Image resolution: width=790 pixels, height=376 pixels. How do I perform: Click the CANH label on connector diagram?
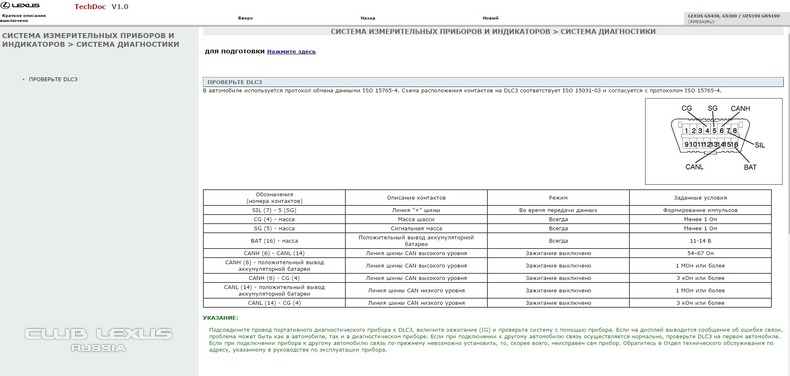pyautogui.click(x=740, y=108)
